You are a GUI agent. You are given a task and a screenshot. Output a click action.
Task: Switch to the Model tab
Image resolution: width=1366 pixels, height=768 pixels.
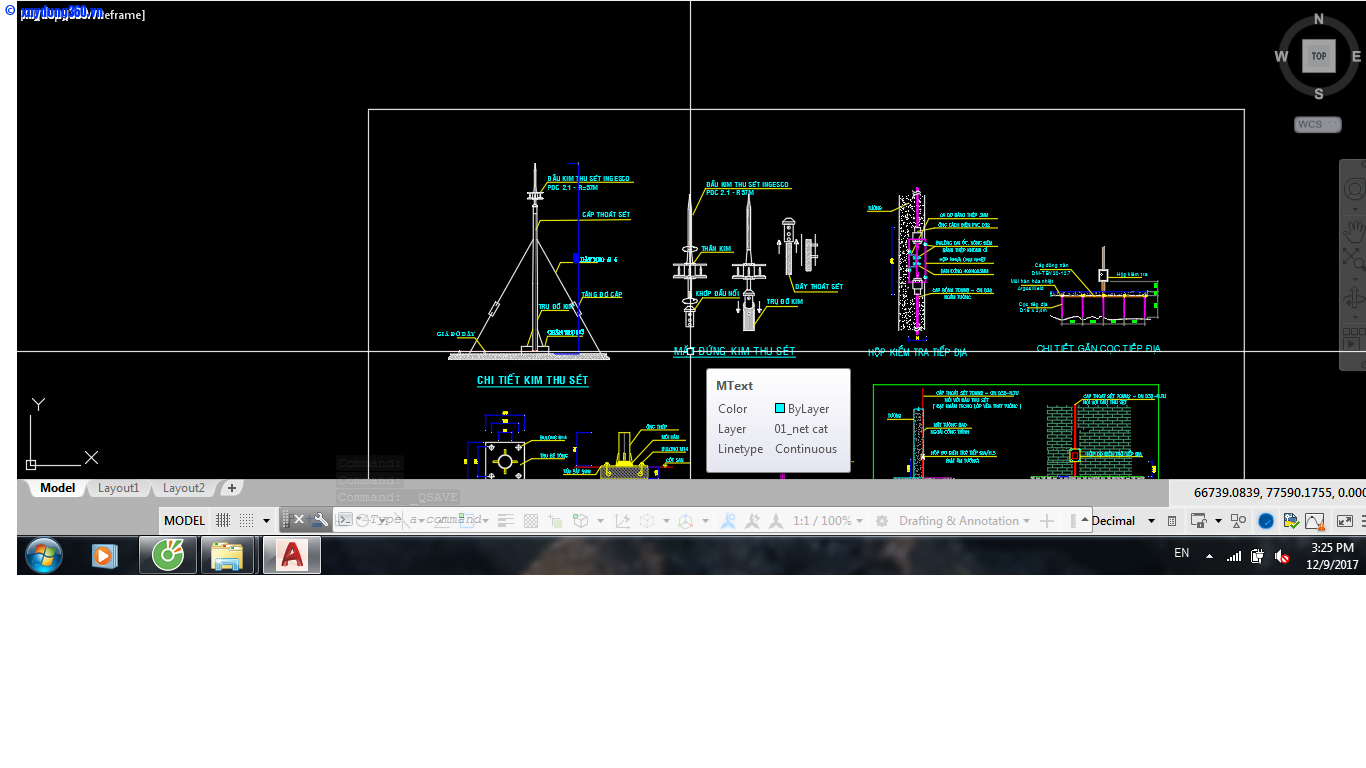[x=57, y=488]
